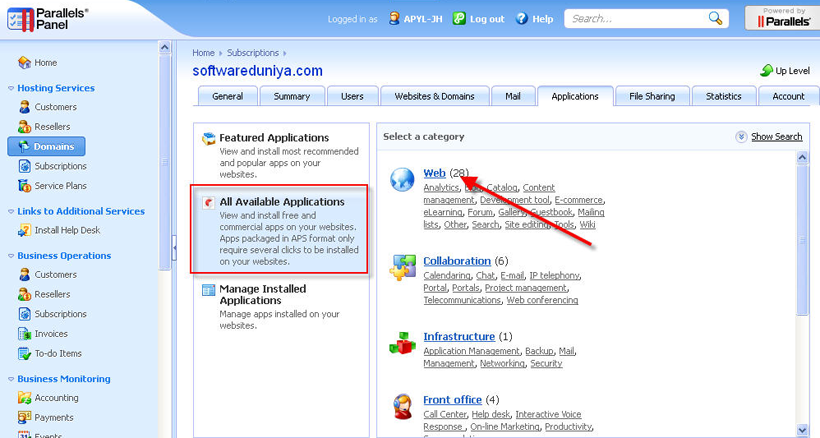Click the Front office headset icon

coord(402,407)
